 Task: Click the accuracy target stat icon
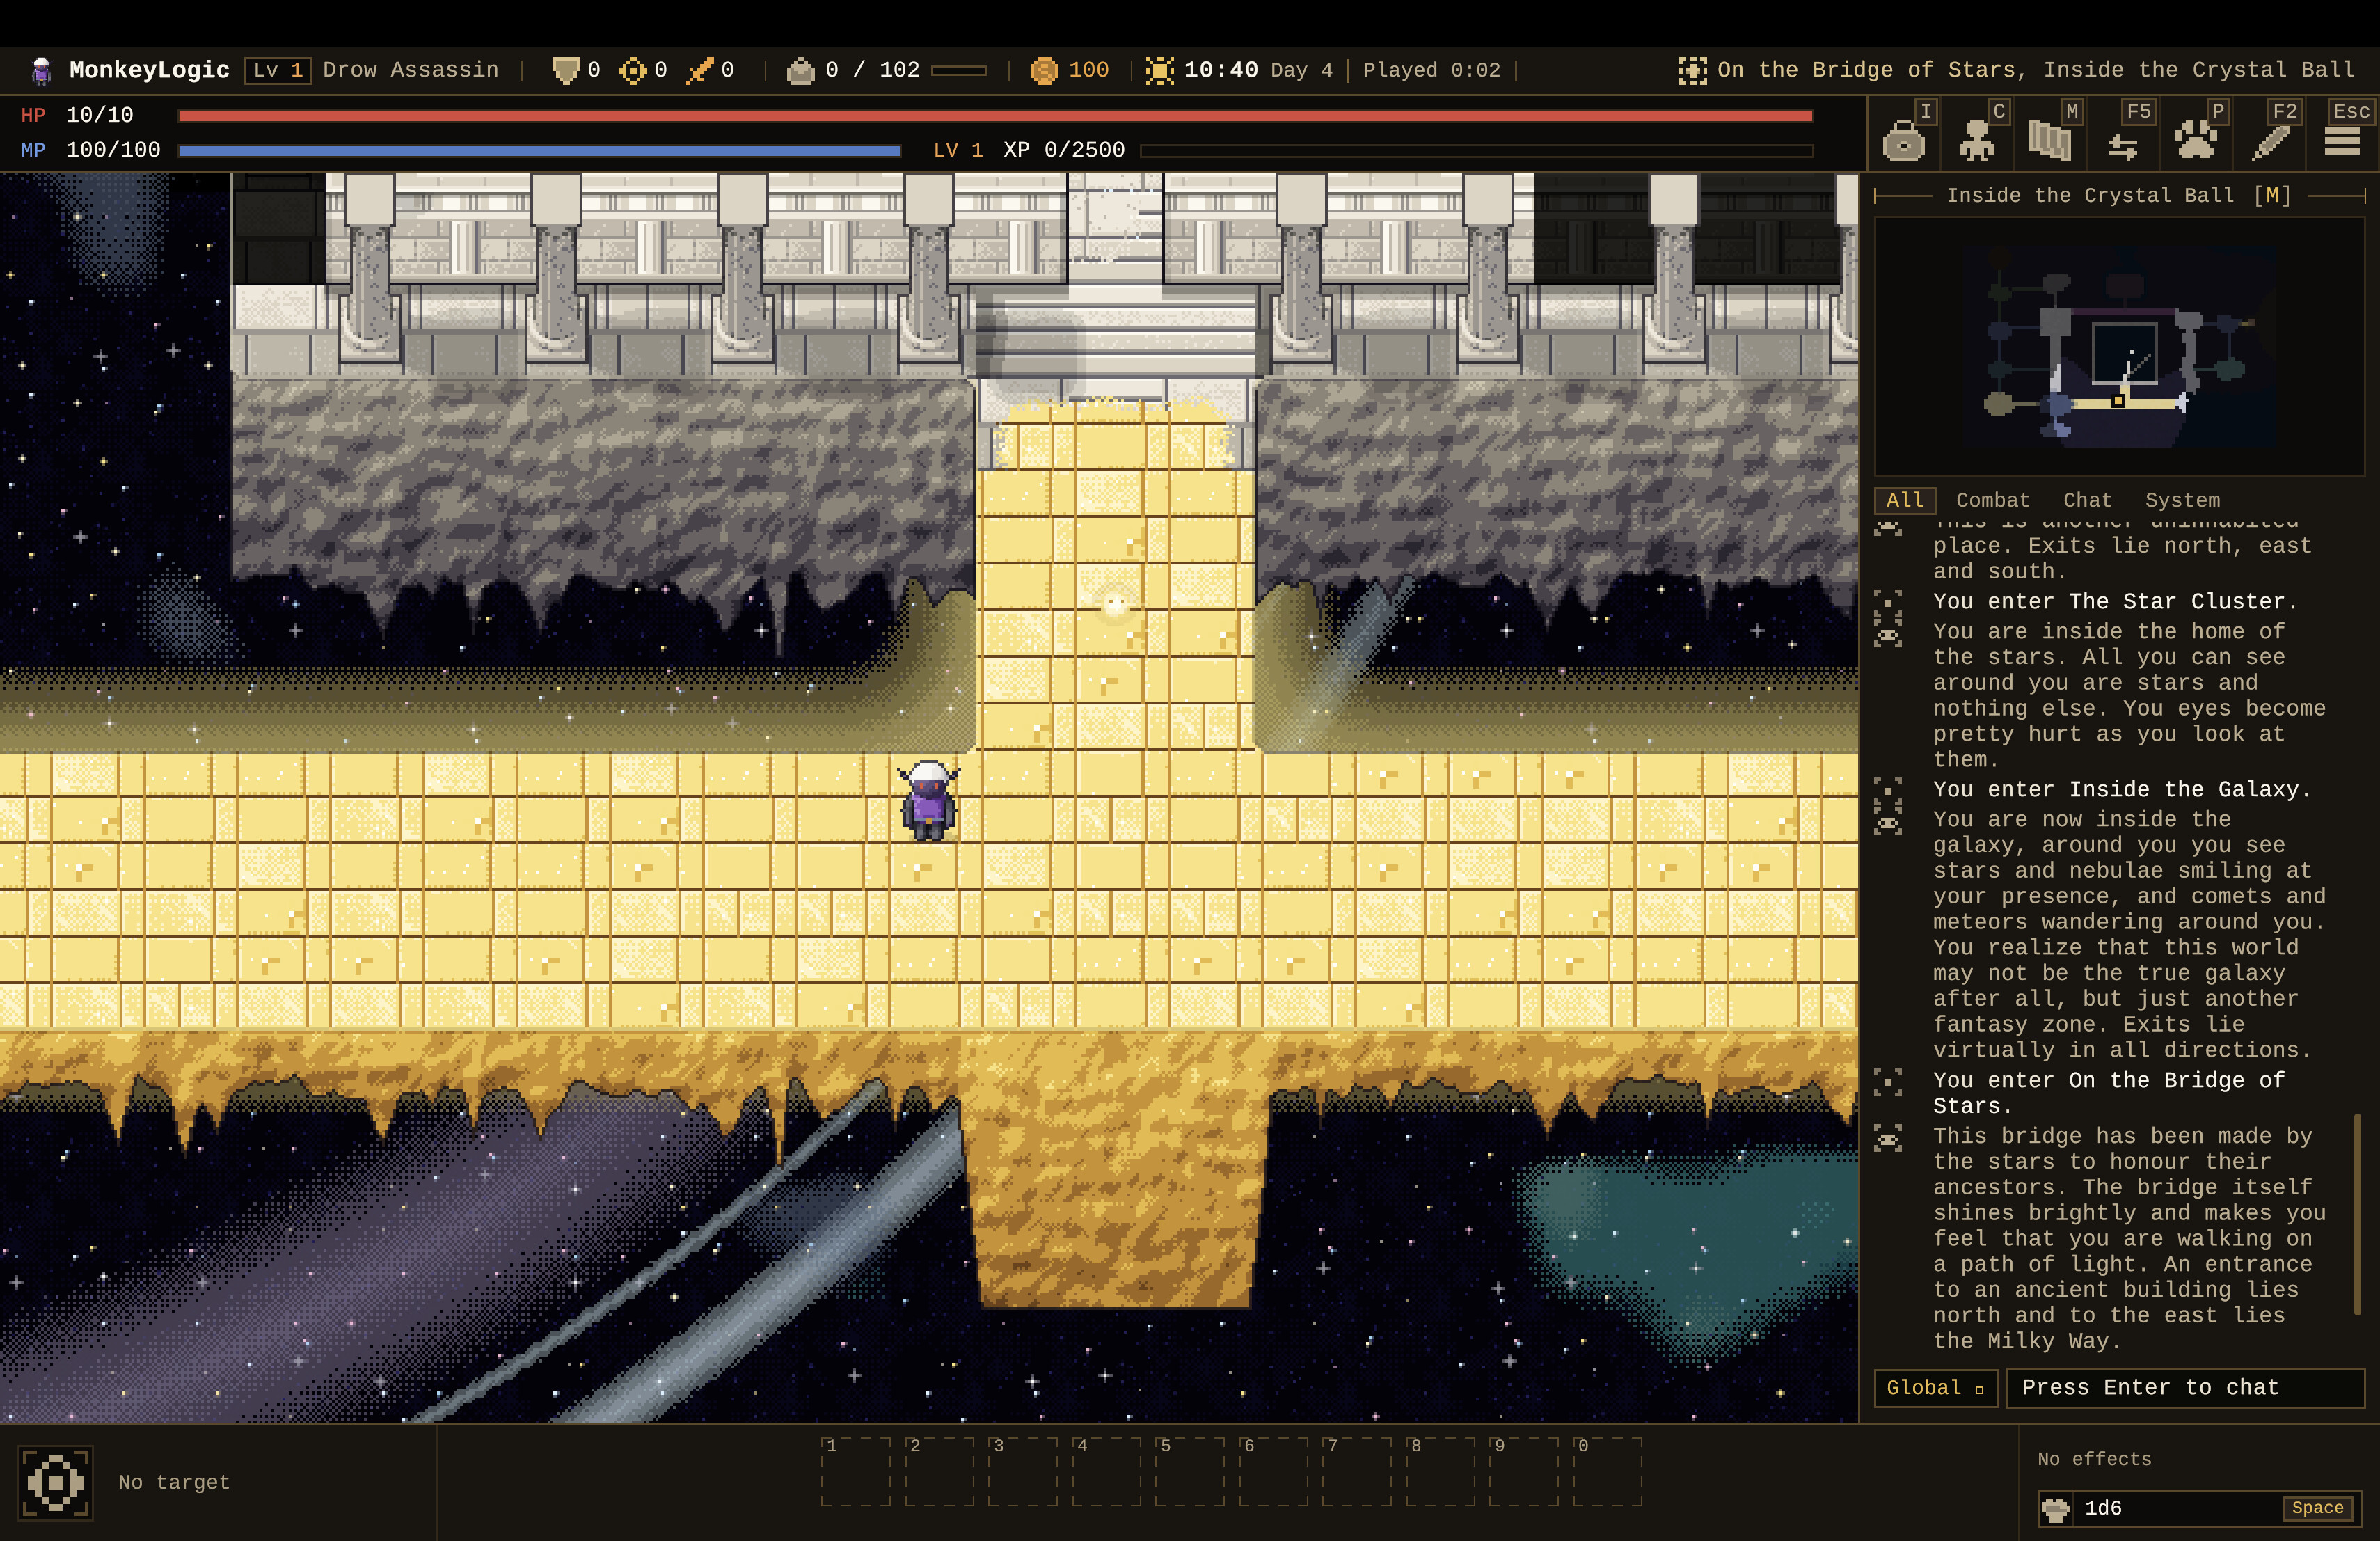[x=633, y=70]
